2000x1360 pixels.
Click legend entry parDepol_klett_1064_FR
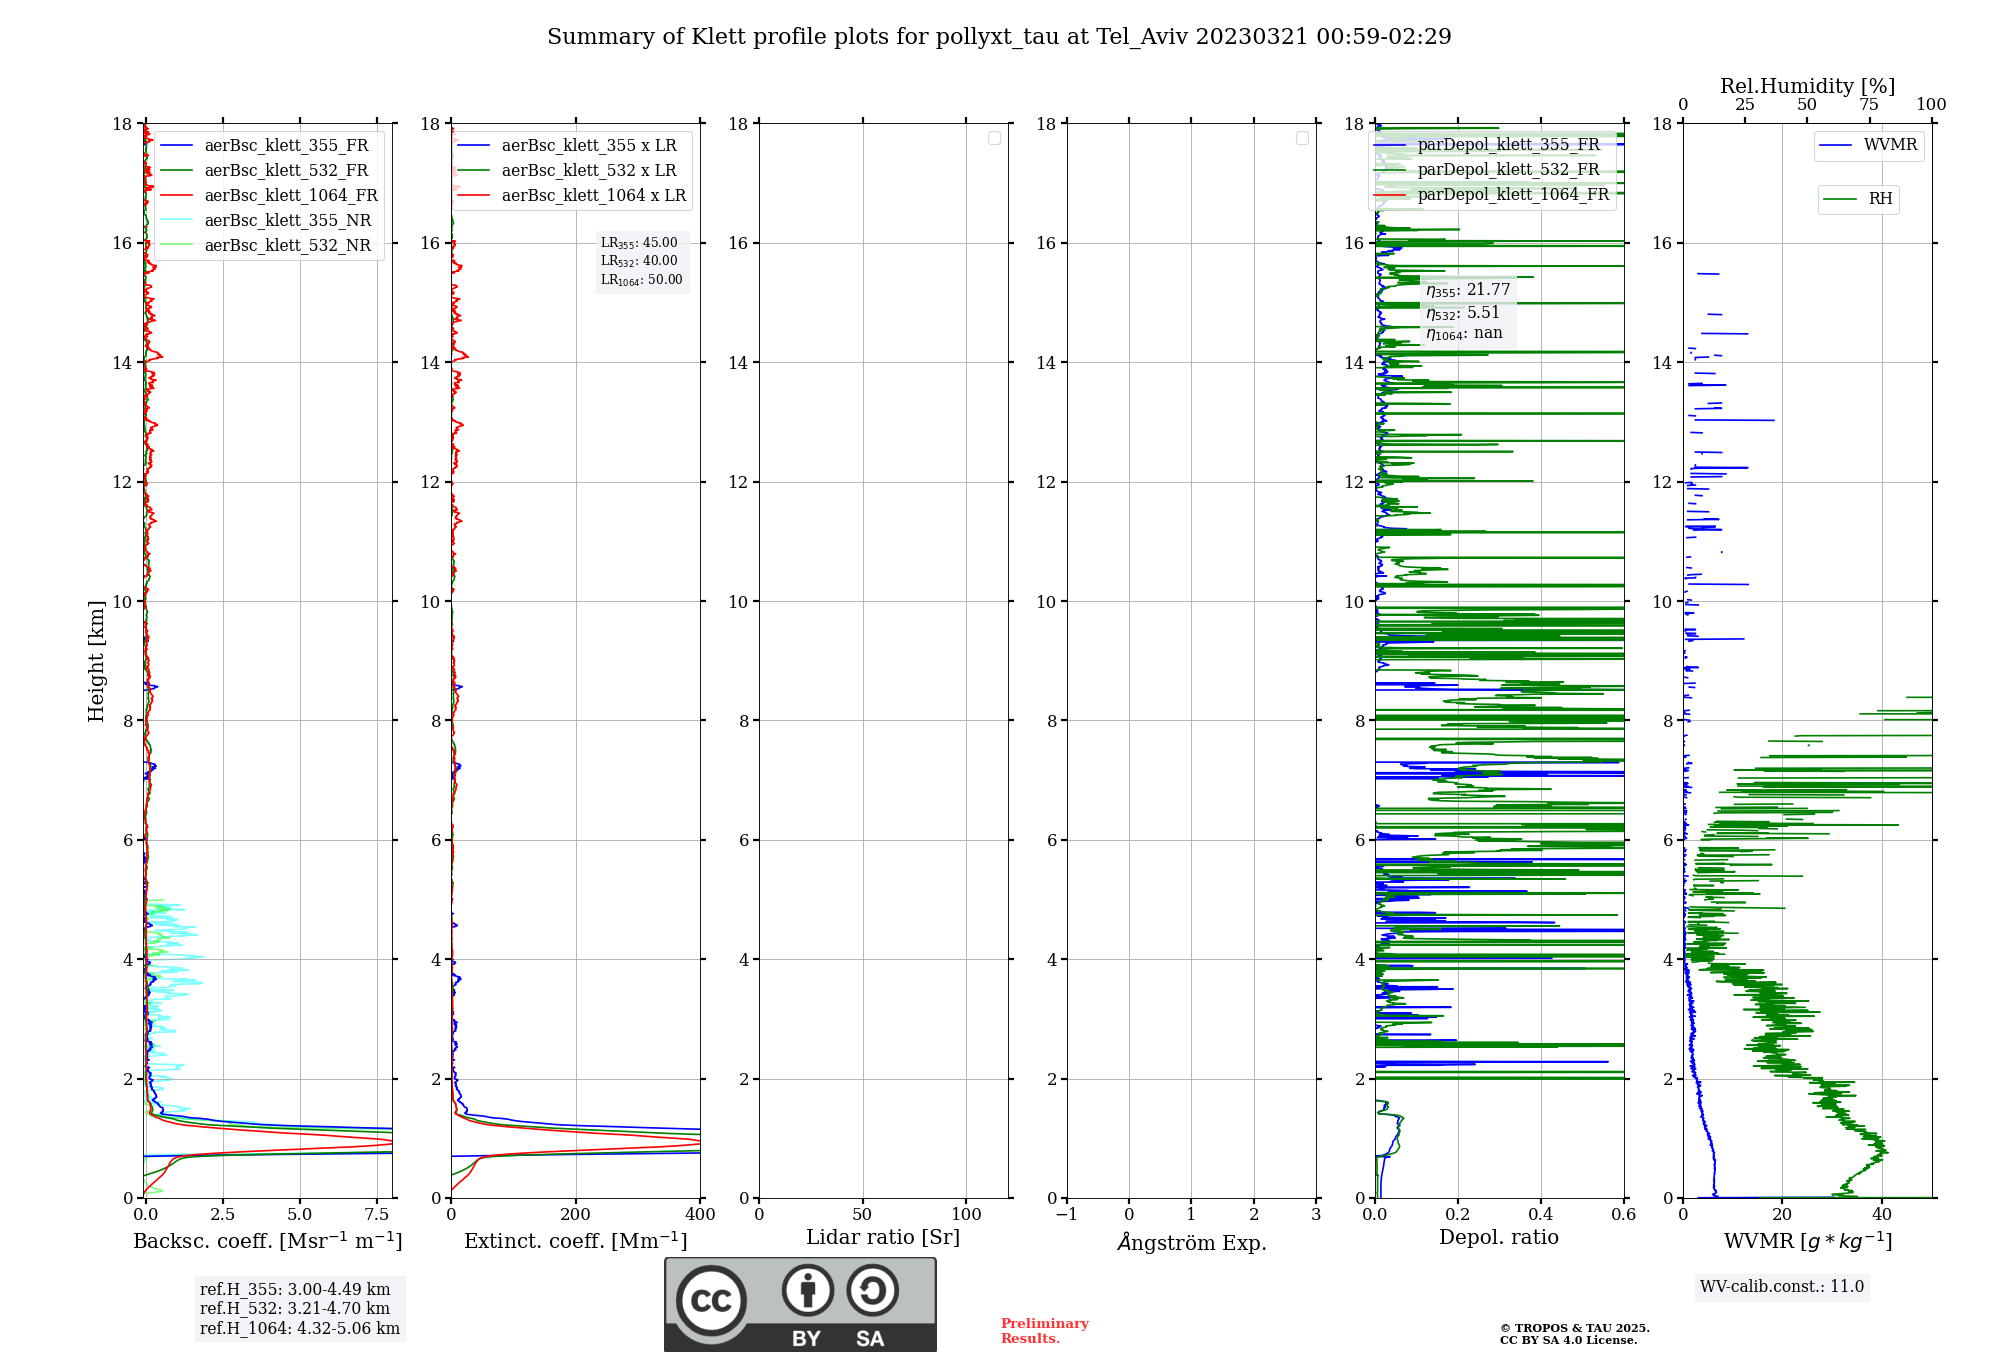tap(1492, 194)
